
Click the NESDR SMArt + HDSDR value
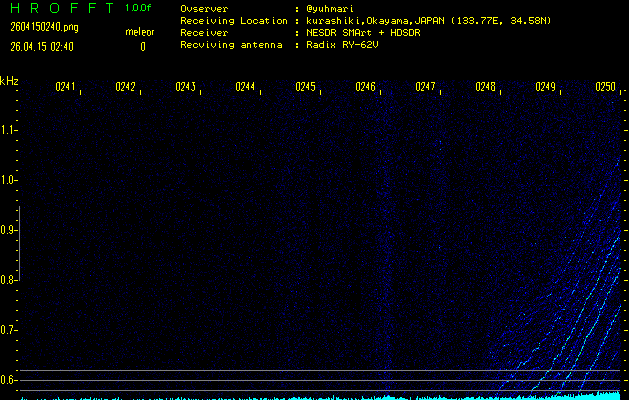coord(363,33)
